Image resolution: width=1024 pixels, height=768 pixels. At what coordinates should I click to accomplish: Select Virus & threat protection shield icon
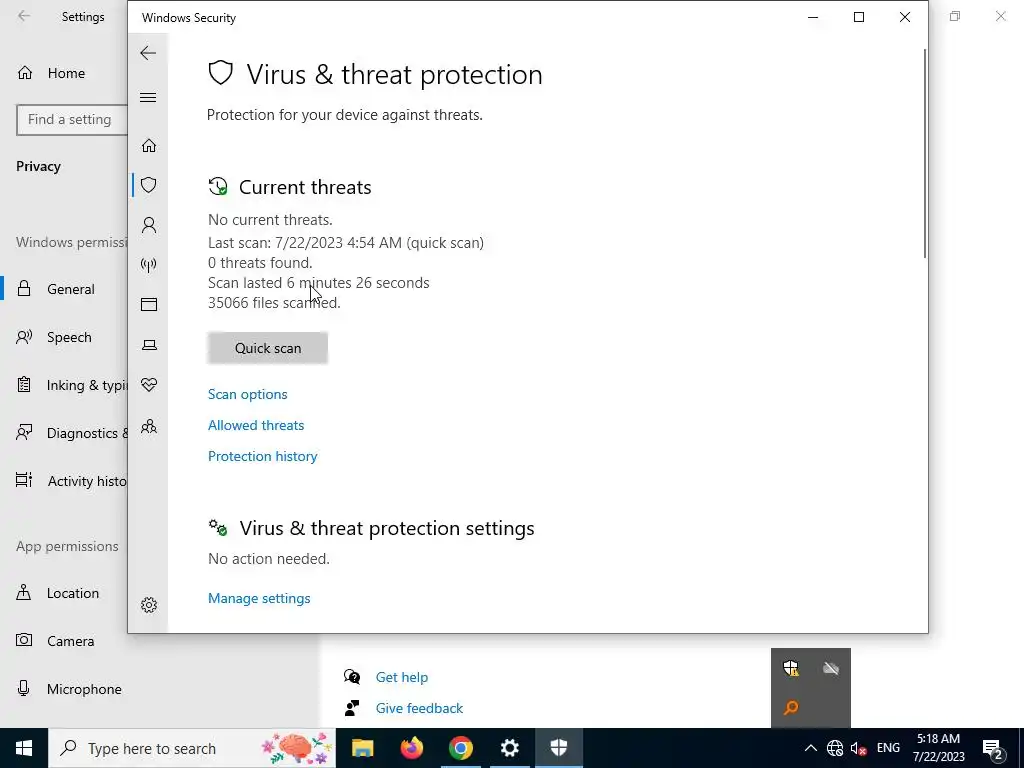click(149, 185)
